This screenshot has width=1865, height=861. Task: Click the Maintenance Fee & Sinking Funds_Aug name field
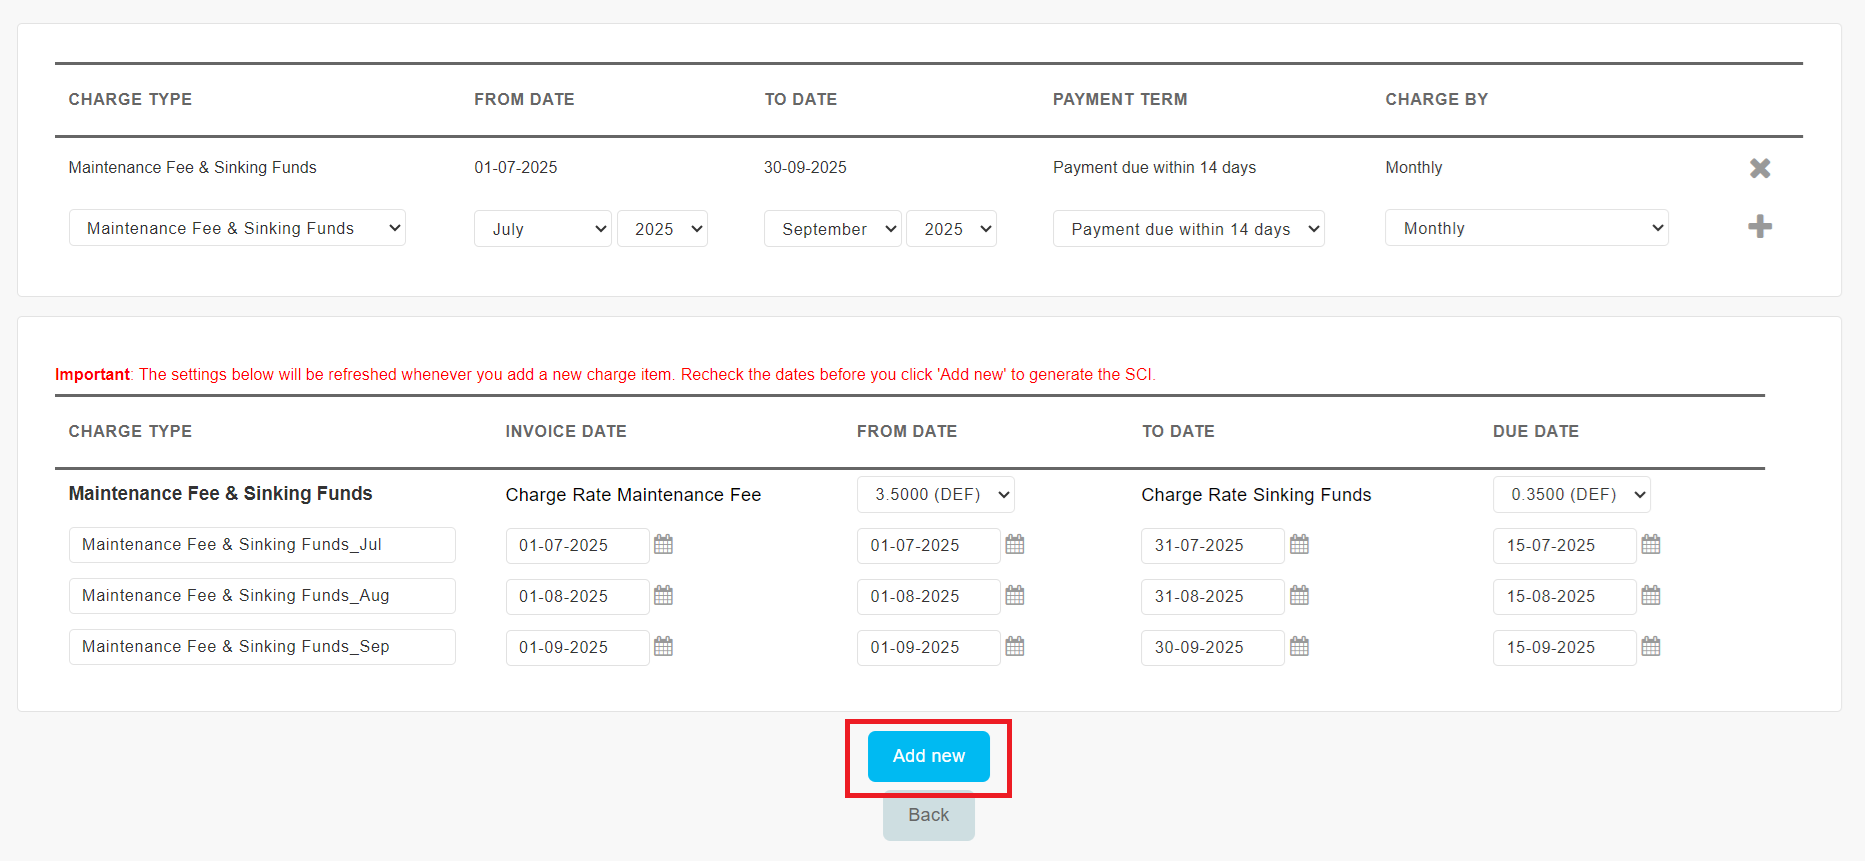[262, 596]
